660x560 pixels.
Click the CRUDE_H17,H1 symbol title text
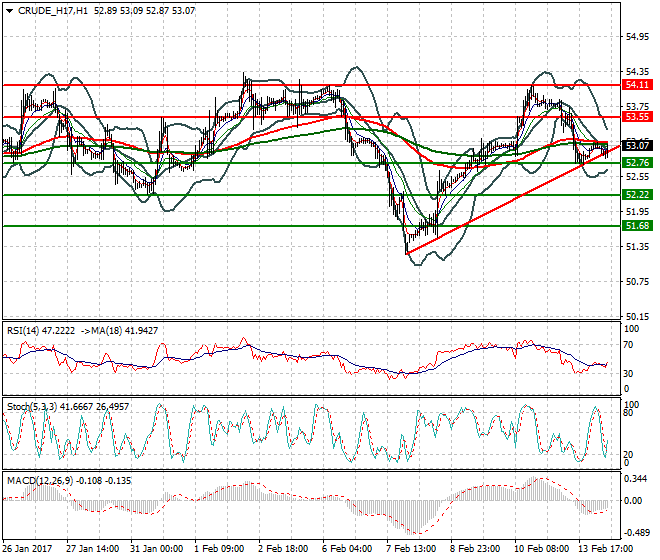[53, 11]
